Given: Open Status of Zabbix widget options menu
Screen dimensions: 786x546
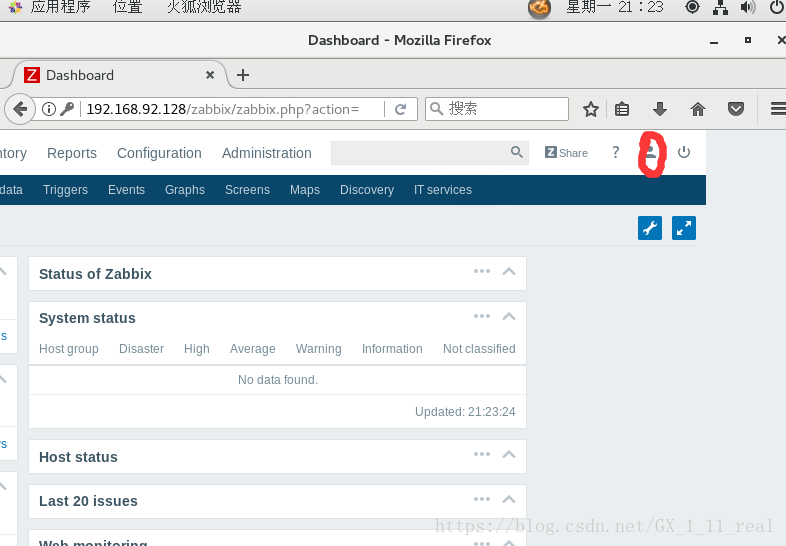Looking at the screenshot, I should (482, 271).
